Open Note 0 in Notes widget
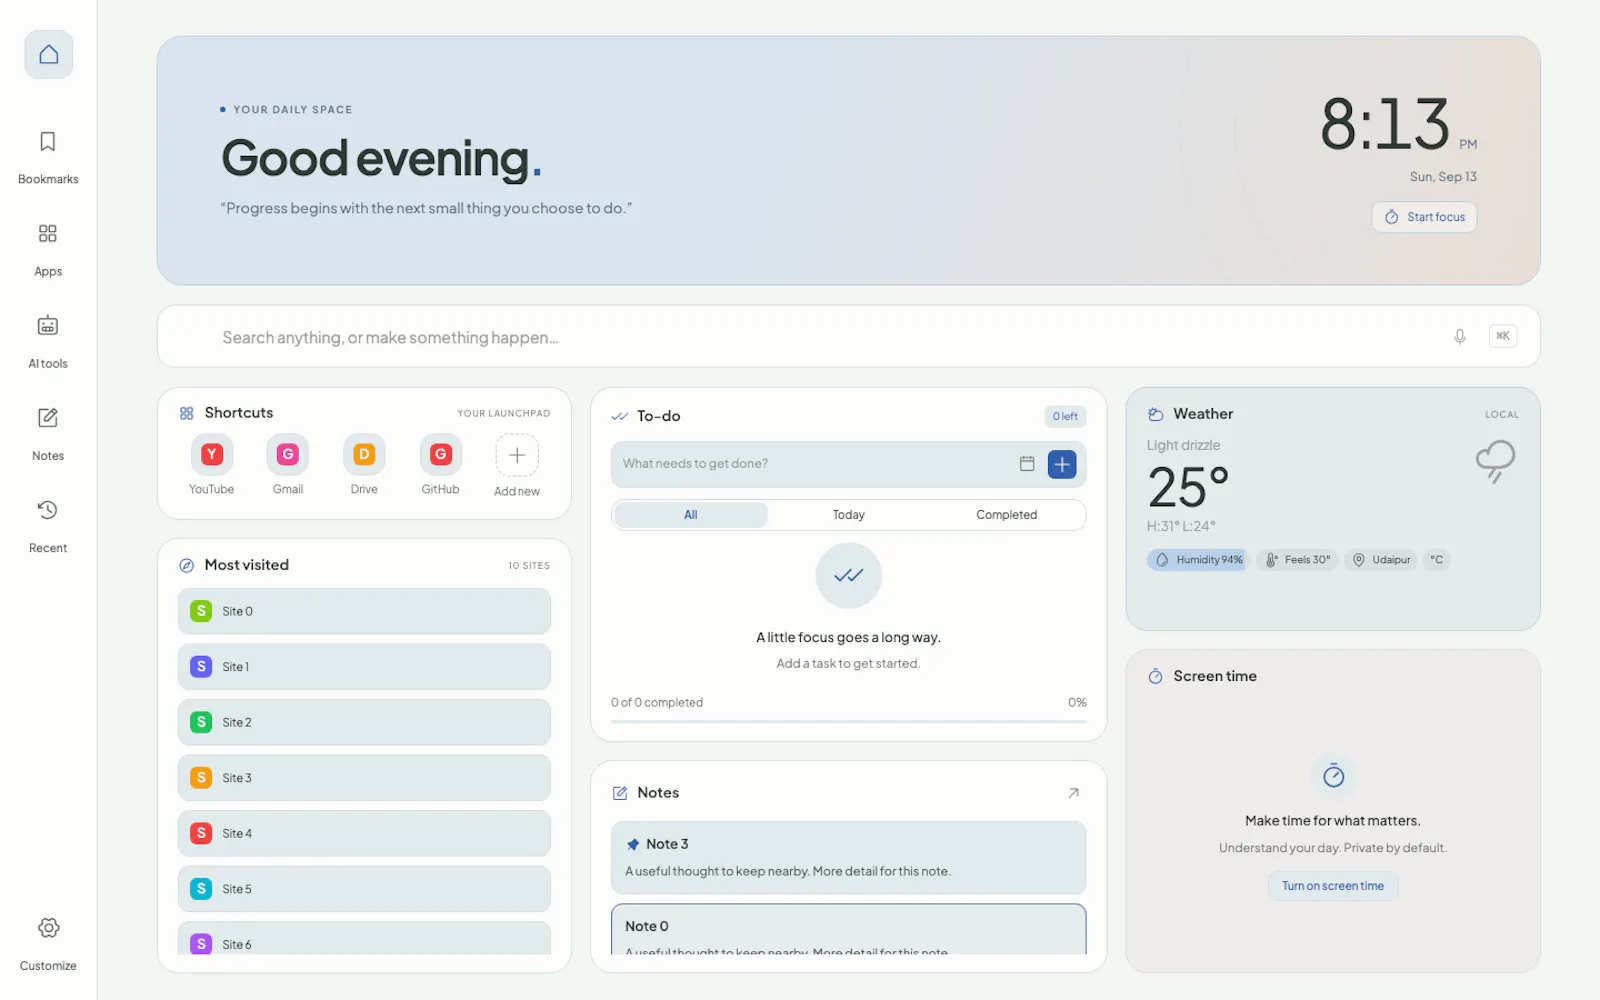This screenshot has height=1000, width=1600. (x=848, y=930)
